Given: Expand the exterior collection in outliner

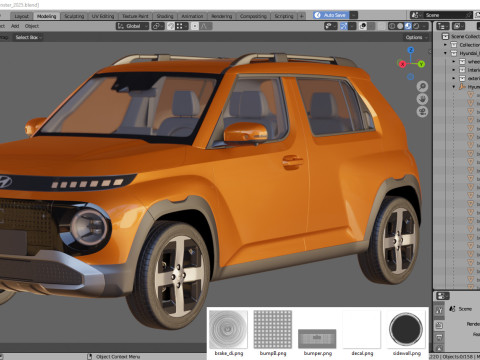Looking at the screenshot, I should (453, 78).
